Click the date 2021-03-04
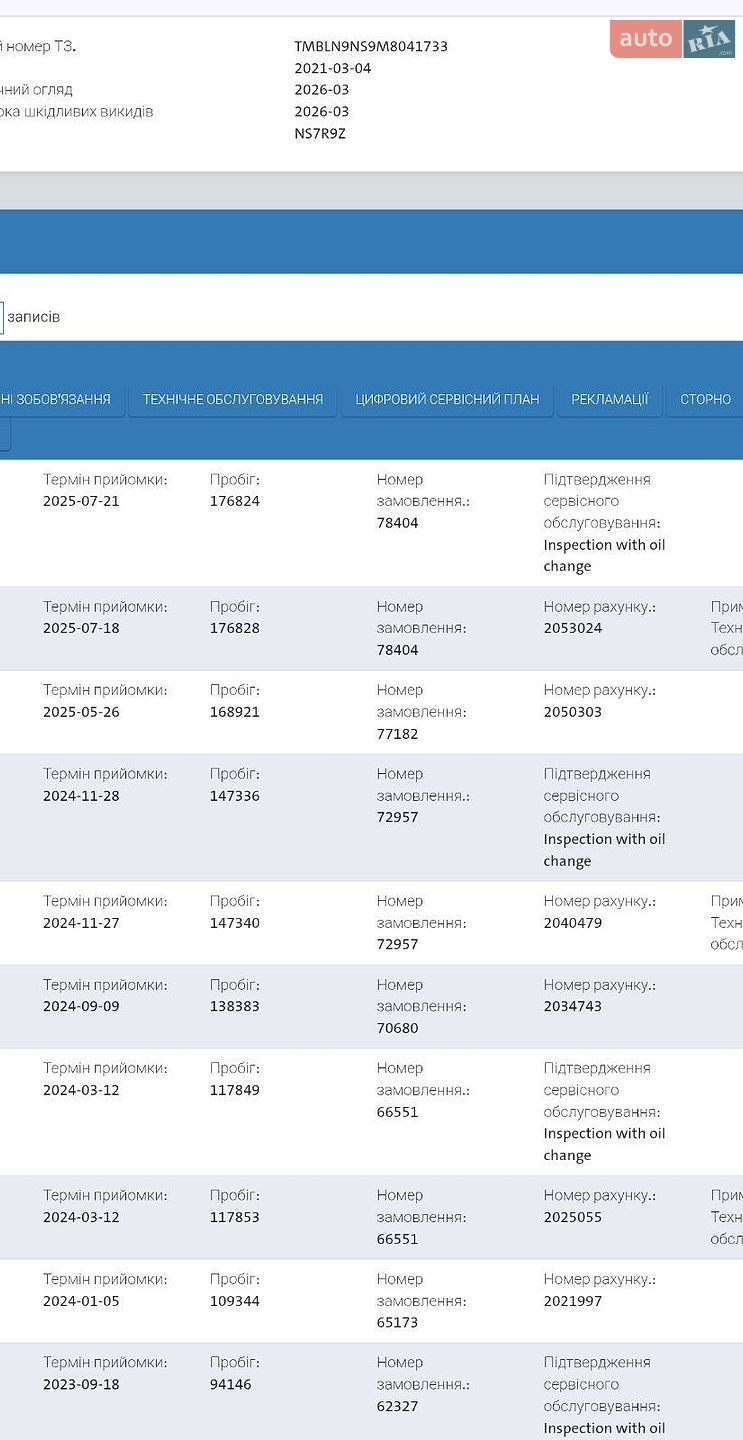743x1440 pixels. [x=333, y=68]
